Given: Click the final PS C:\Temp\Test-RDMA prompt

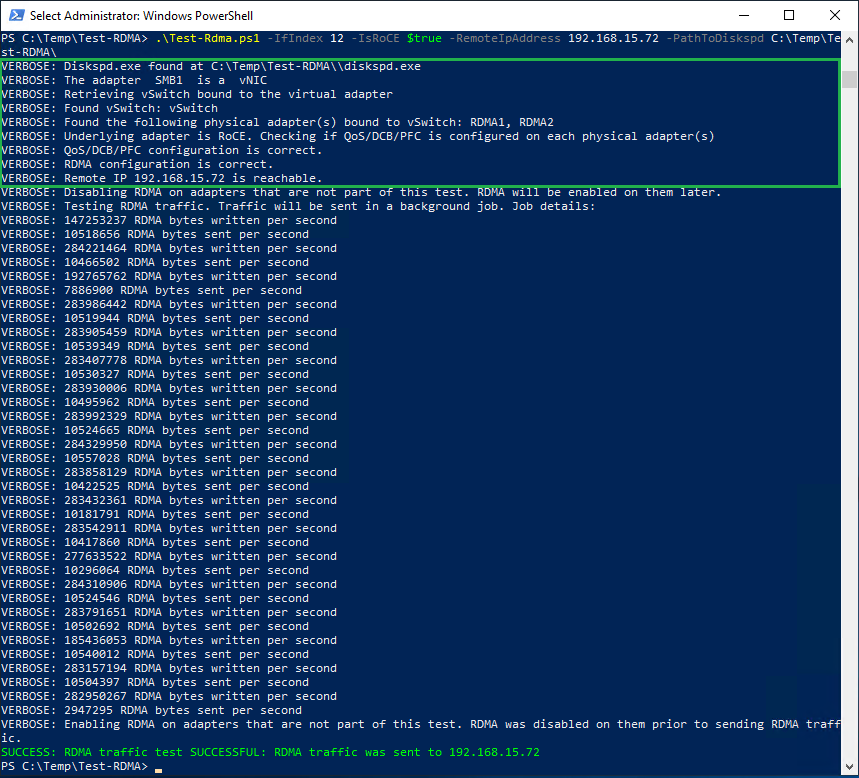Looking at the screenshot, I should (75, 765).
